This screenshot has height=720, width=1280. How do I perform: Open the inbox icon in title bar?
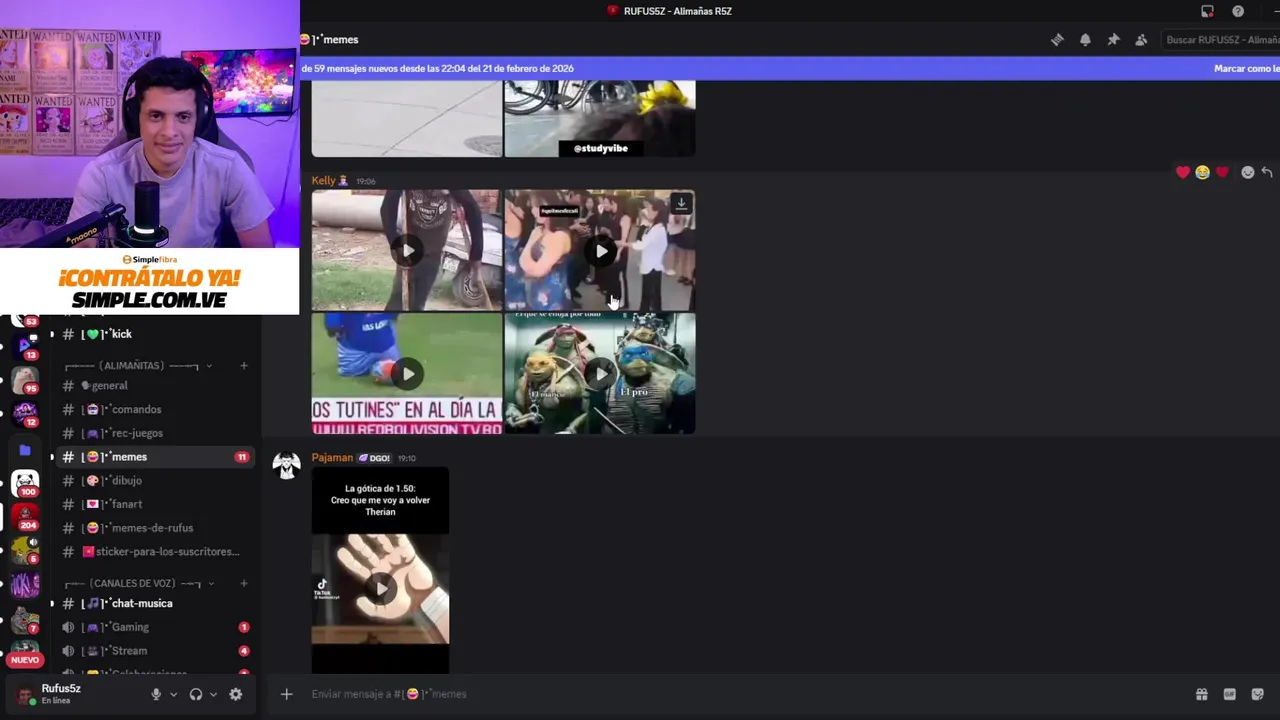[x=1207, y=11]
